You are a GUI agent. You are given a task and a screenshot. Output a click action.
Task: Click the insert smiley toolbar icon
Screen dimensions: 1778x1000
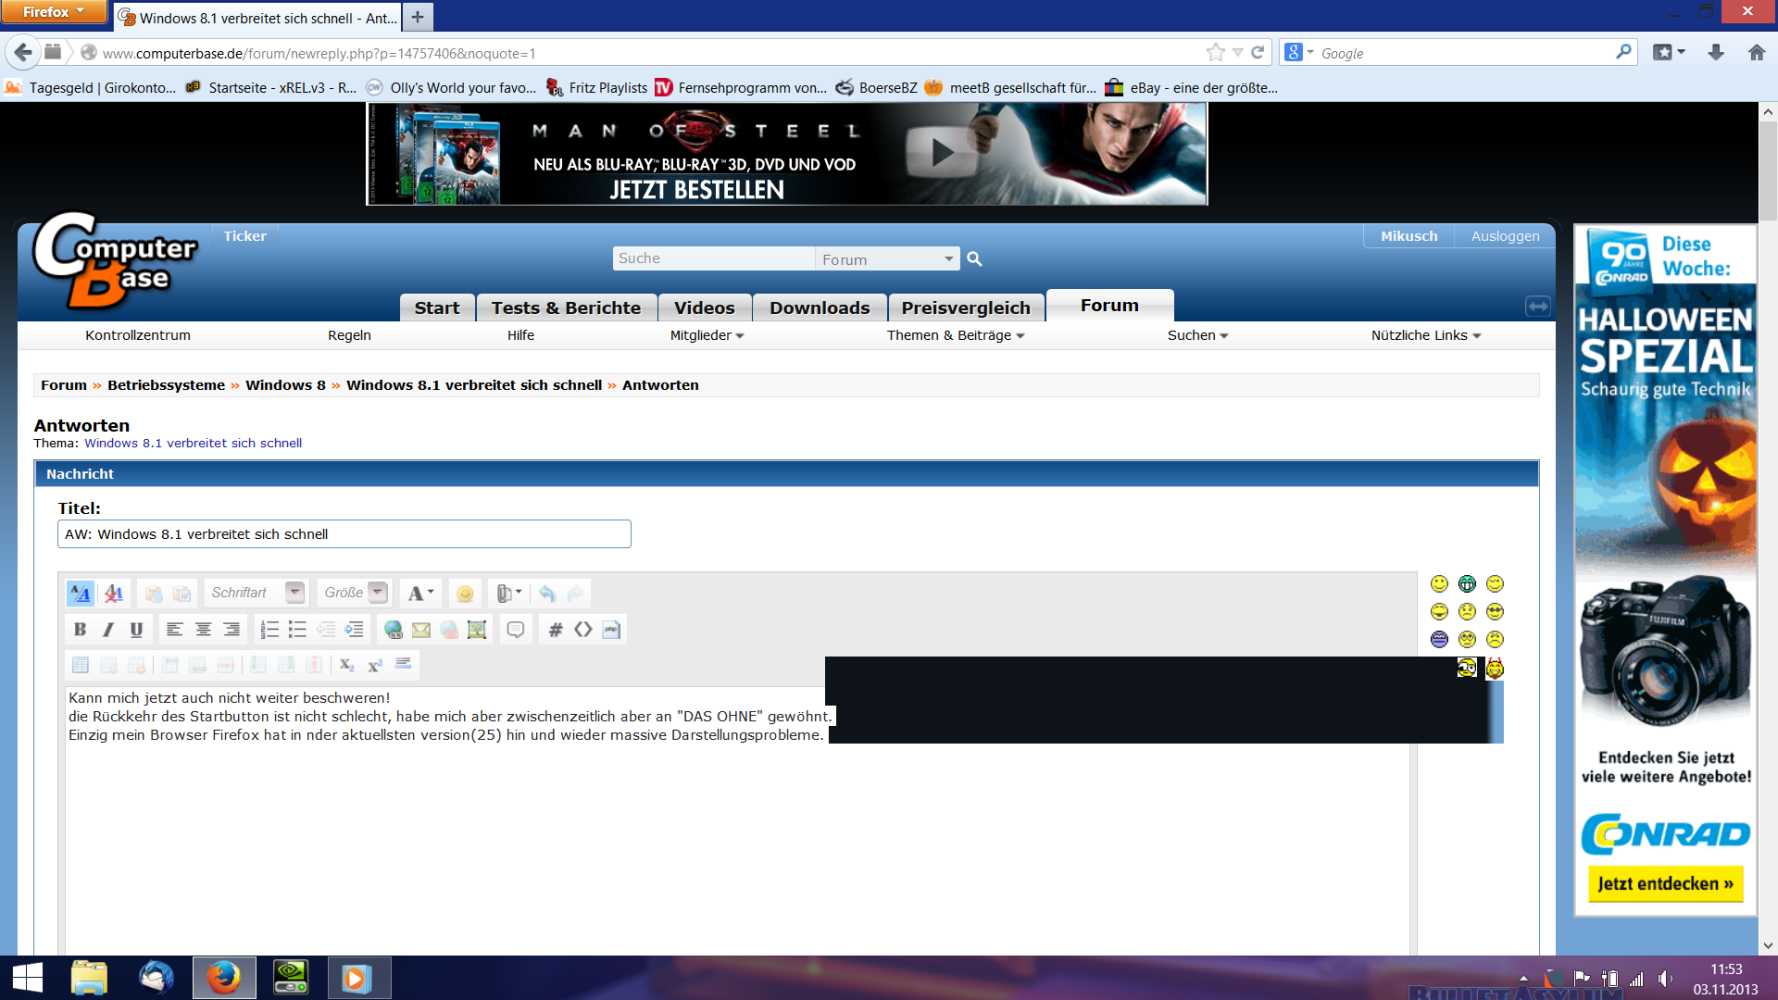coord(465,593)
